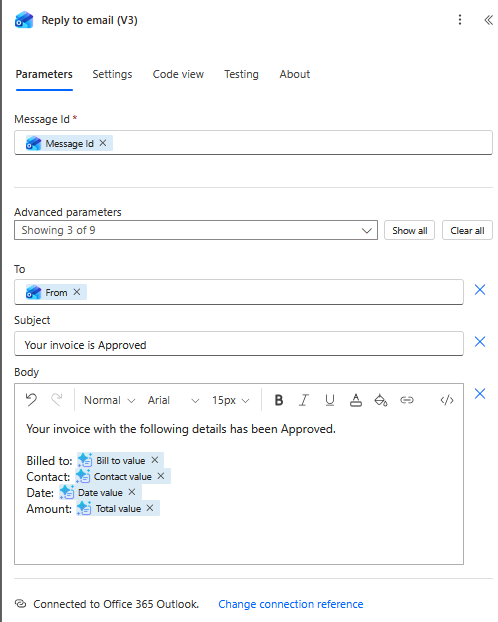
Task: Open the Code view tab
Action: tap(178, 74)
